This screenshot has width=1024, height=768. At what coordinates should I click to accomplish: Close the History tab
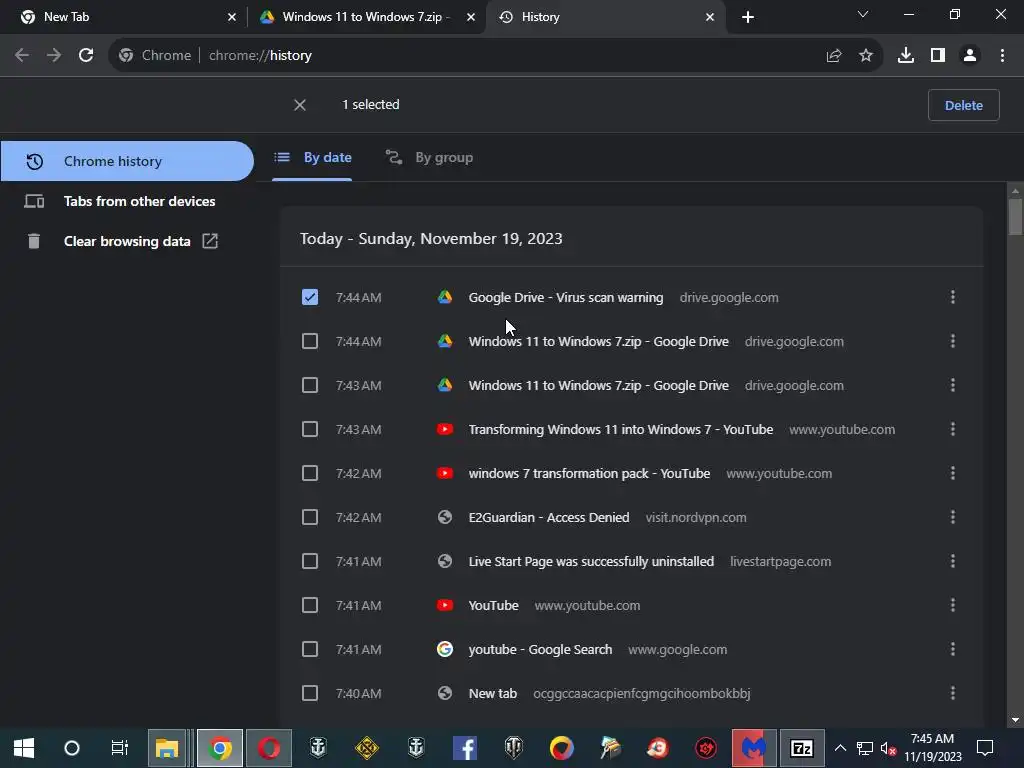point(710,17)
